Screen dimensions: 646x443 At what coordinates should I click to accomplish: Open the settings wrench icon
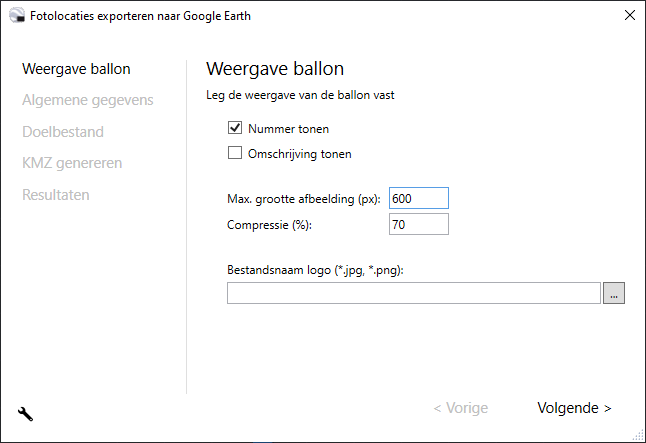[26, 413]
